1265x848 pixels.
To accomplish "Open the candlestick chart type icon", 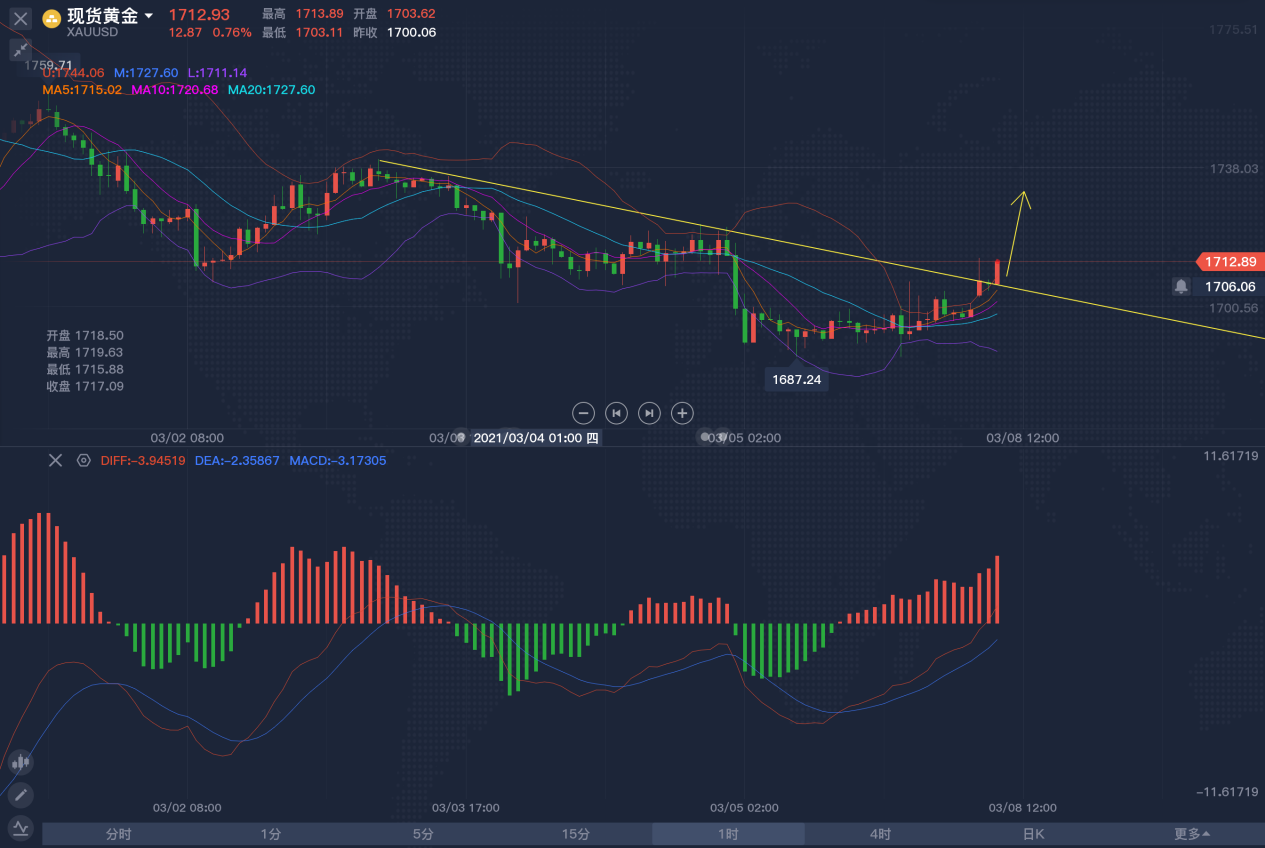I will (x=20, y=763).
